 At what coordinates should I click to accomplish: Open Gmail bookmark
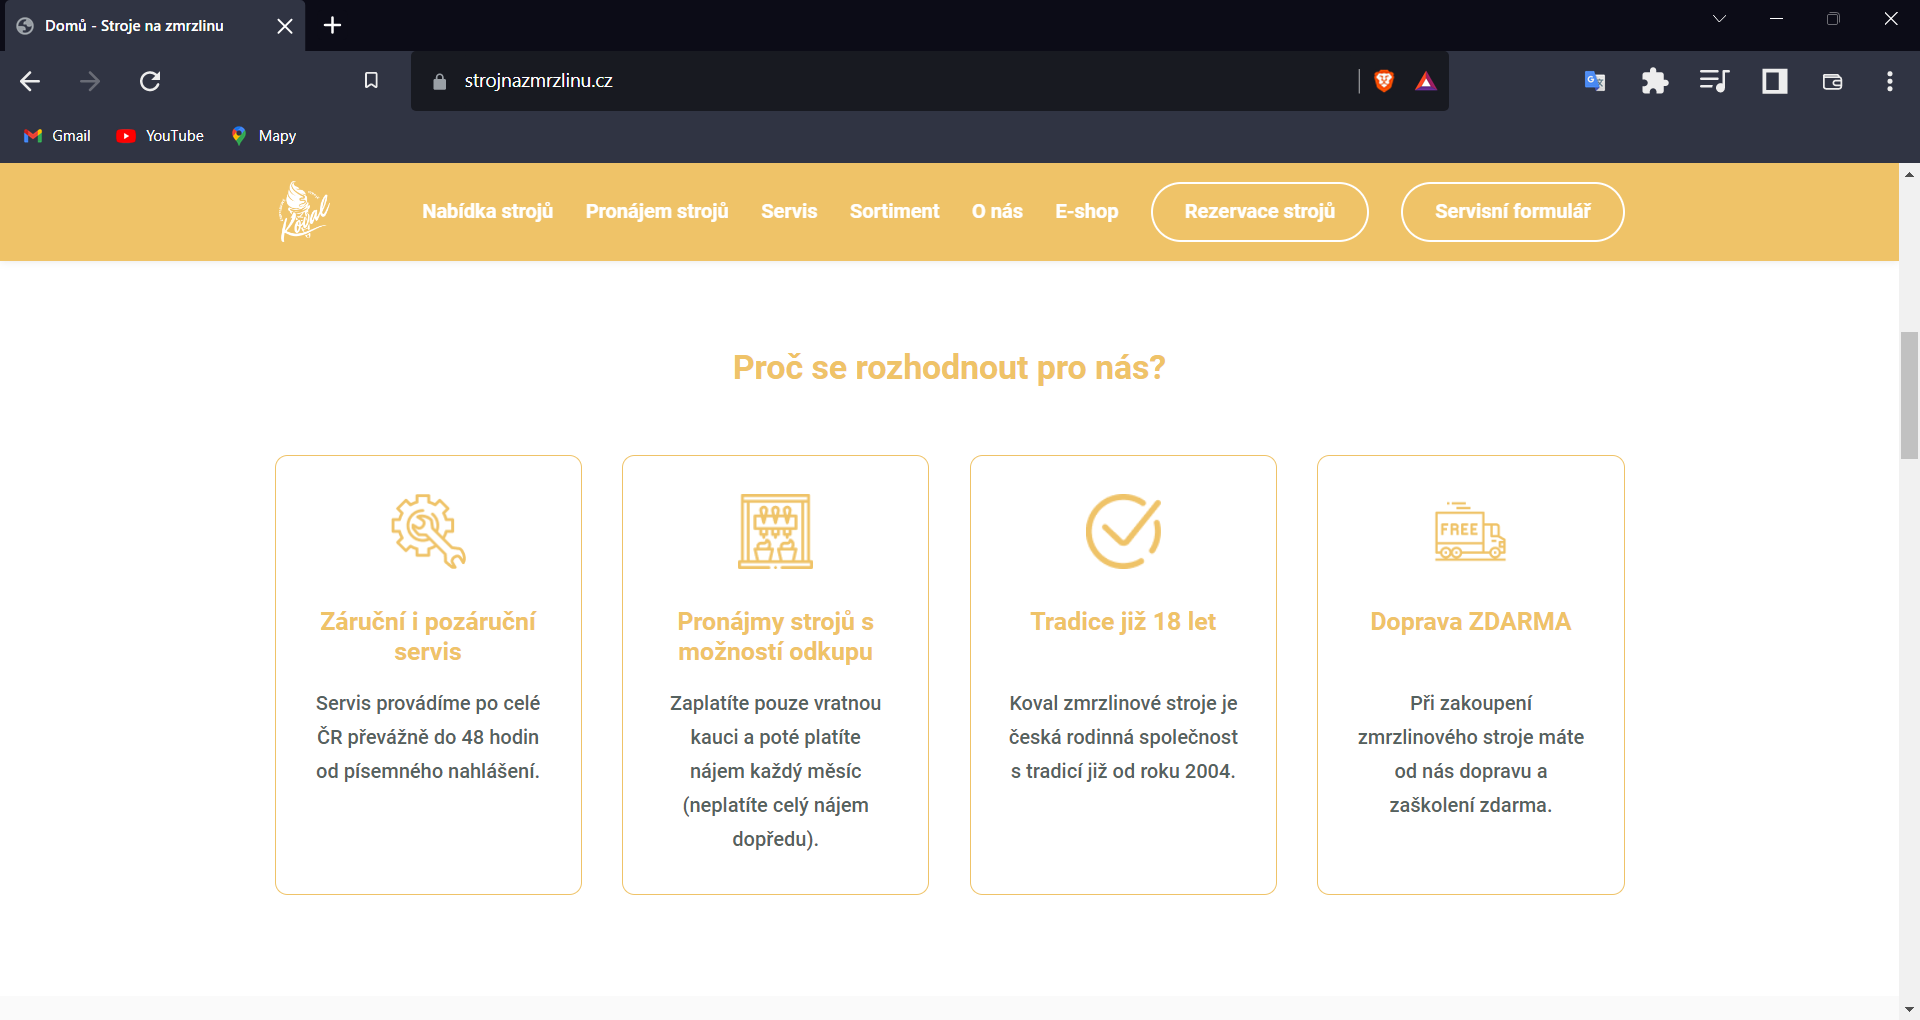point(57,136)
